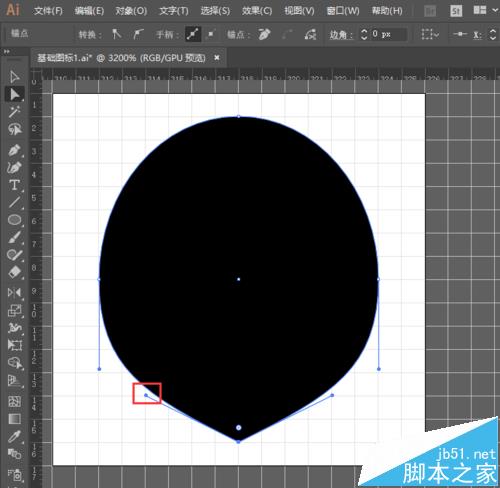Convert selected anchor to corner point

[116, 34]
